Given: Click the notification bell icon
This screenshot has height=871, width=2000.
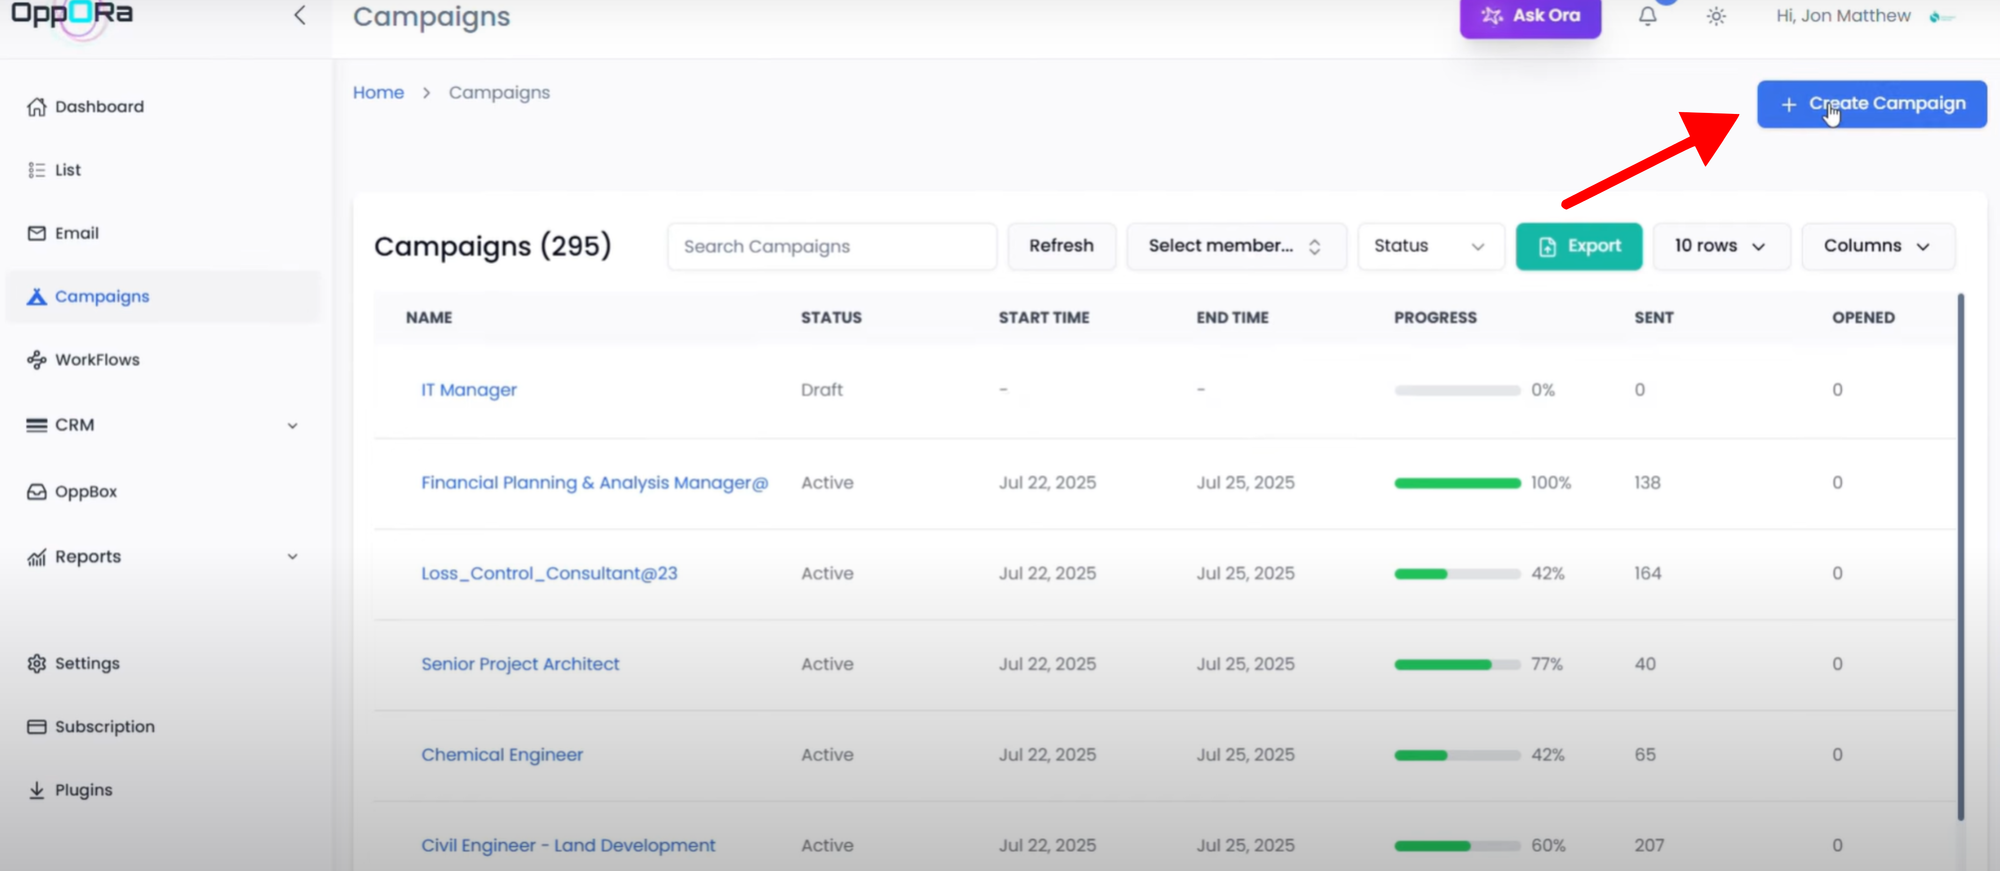Looking at the screenshot, I should coord(1647,17).
